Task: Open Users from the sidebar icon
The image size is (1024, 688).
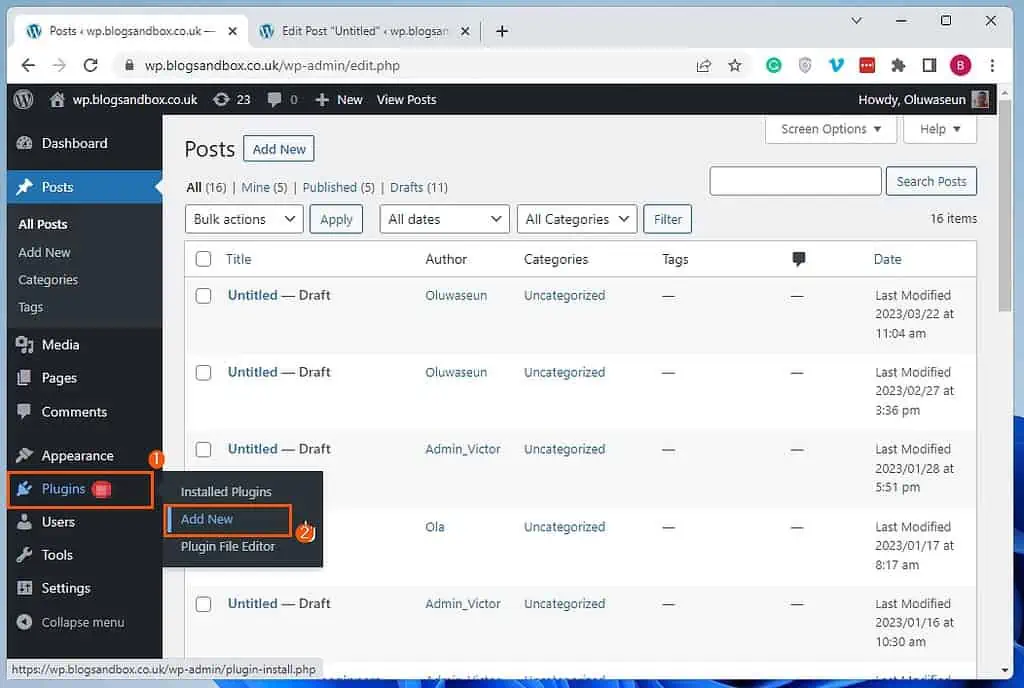Action: coord(24,521)
